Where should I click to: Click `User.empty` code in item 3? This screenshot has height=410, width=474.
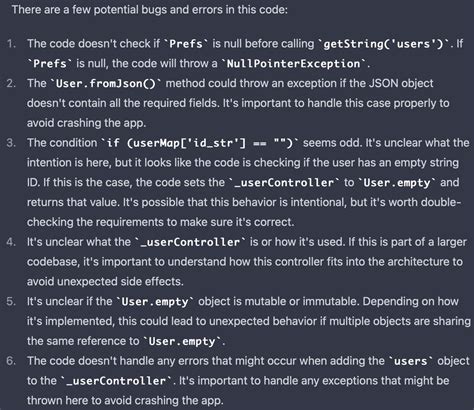[397, 183]
